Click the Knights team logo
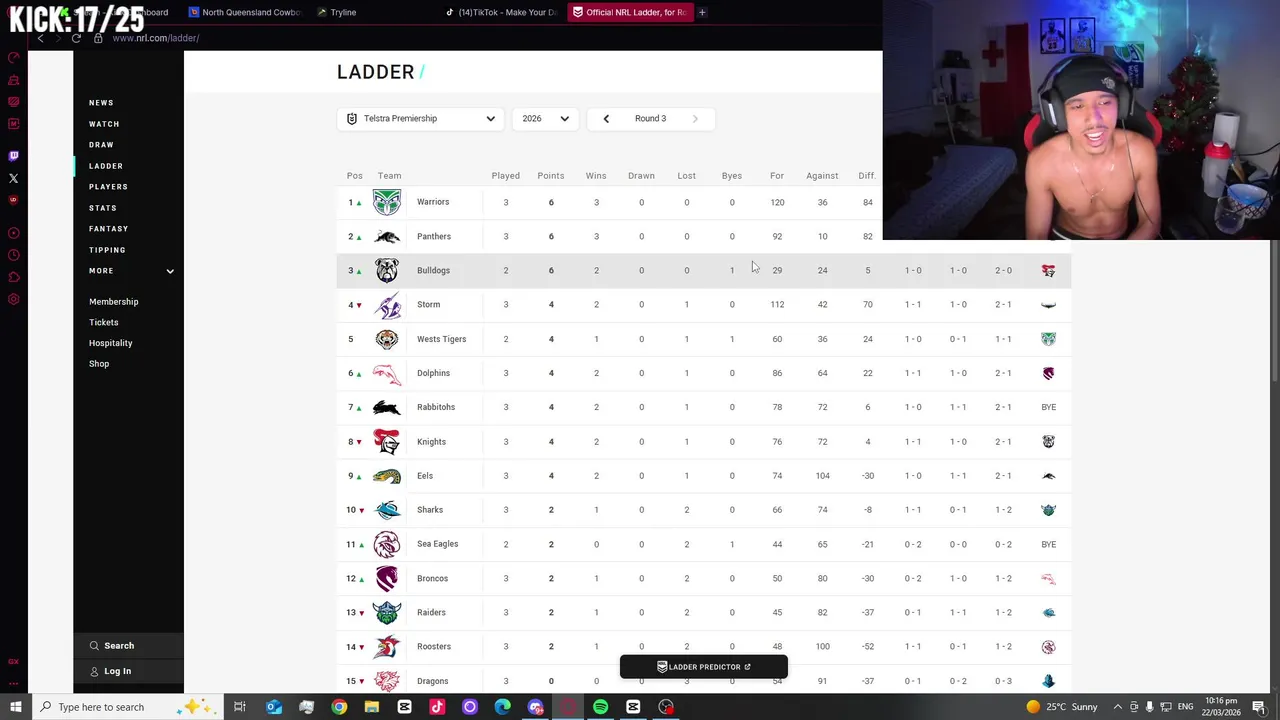 [x=387, y=441]
